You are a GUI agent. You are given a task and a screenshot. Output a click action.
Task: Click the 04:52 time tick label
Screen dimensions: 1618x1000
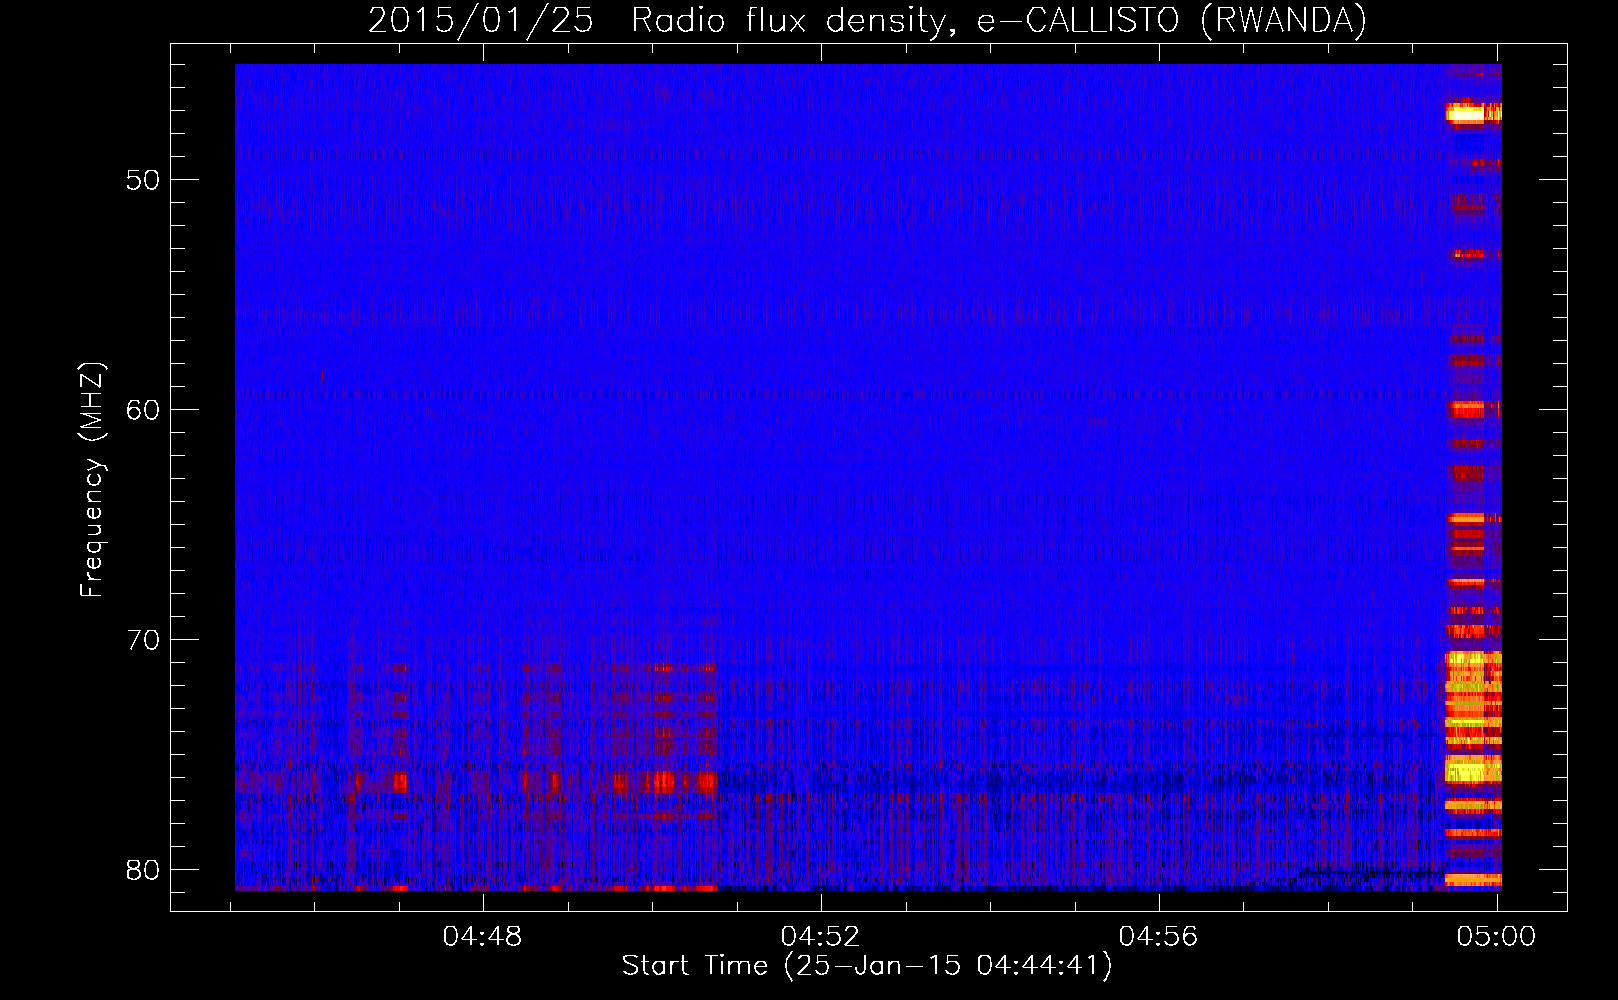[821, 937]
